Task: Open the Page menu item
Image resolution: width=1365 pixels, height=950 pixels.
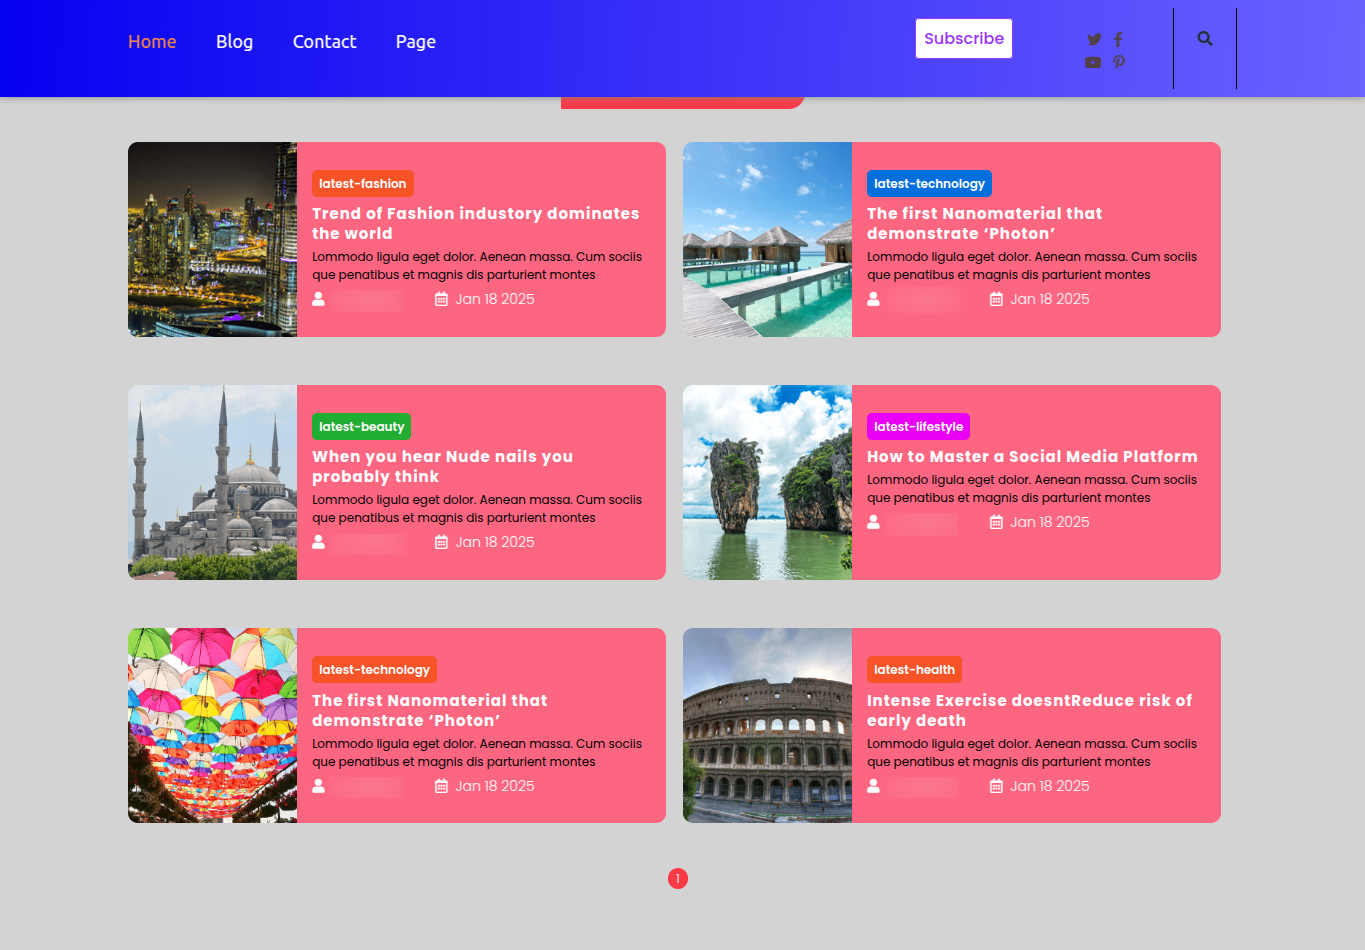Action: 415,42
